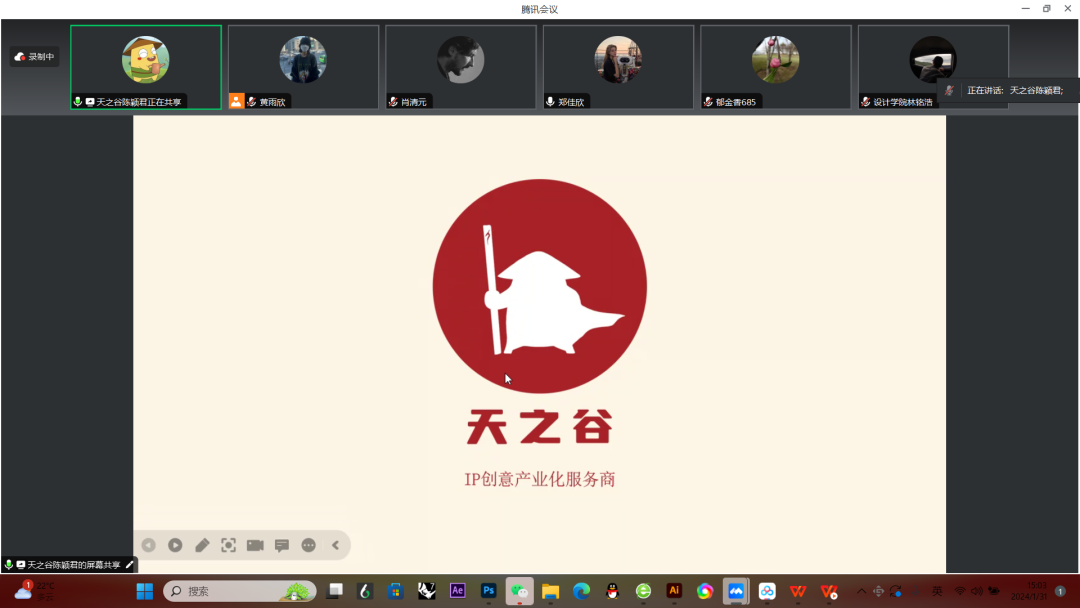
Task: Expand the system tray hidden icons chevron
Action: coord(861,591)
